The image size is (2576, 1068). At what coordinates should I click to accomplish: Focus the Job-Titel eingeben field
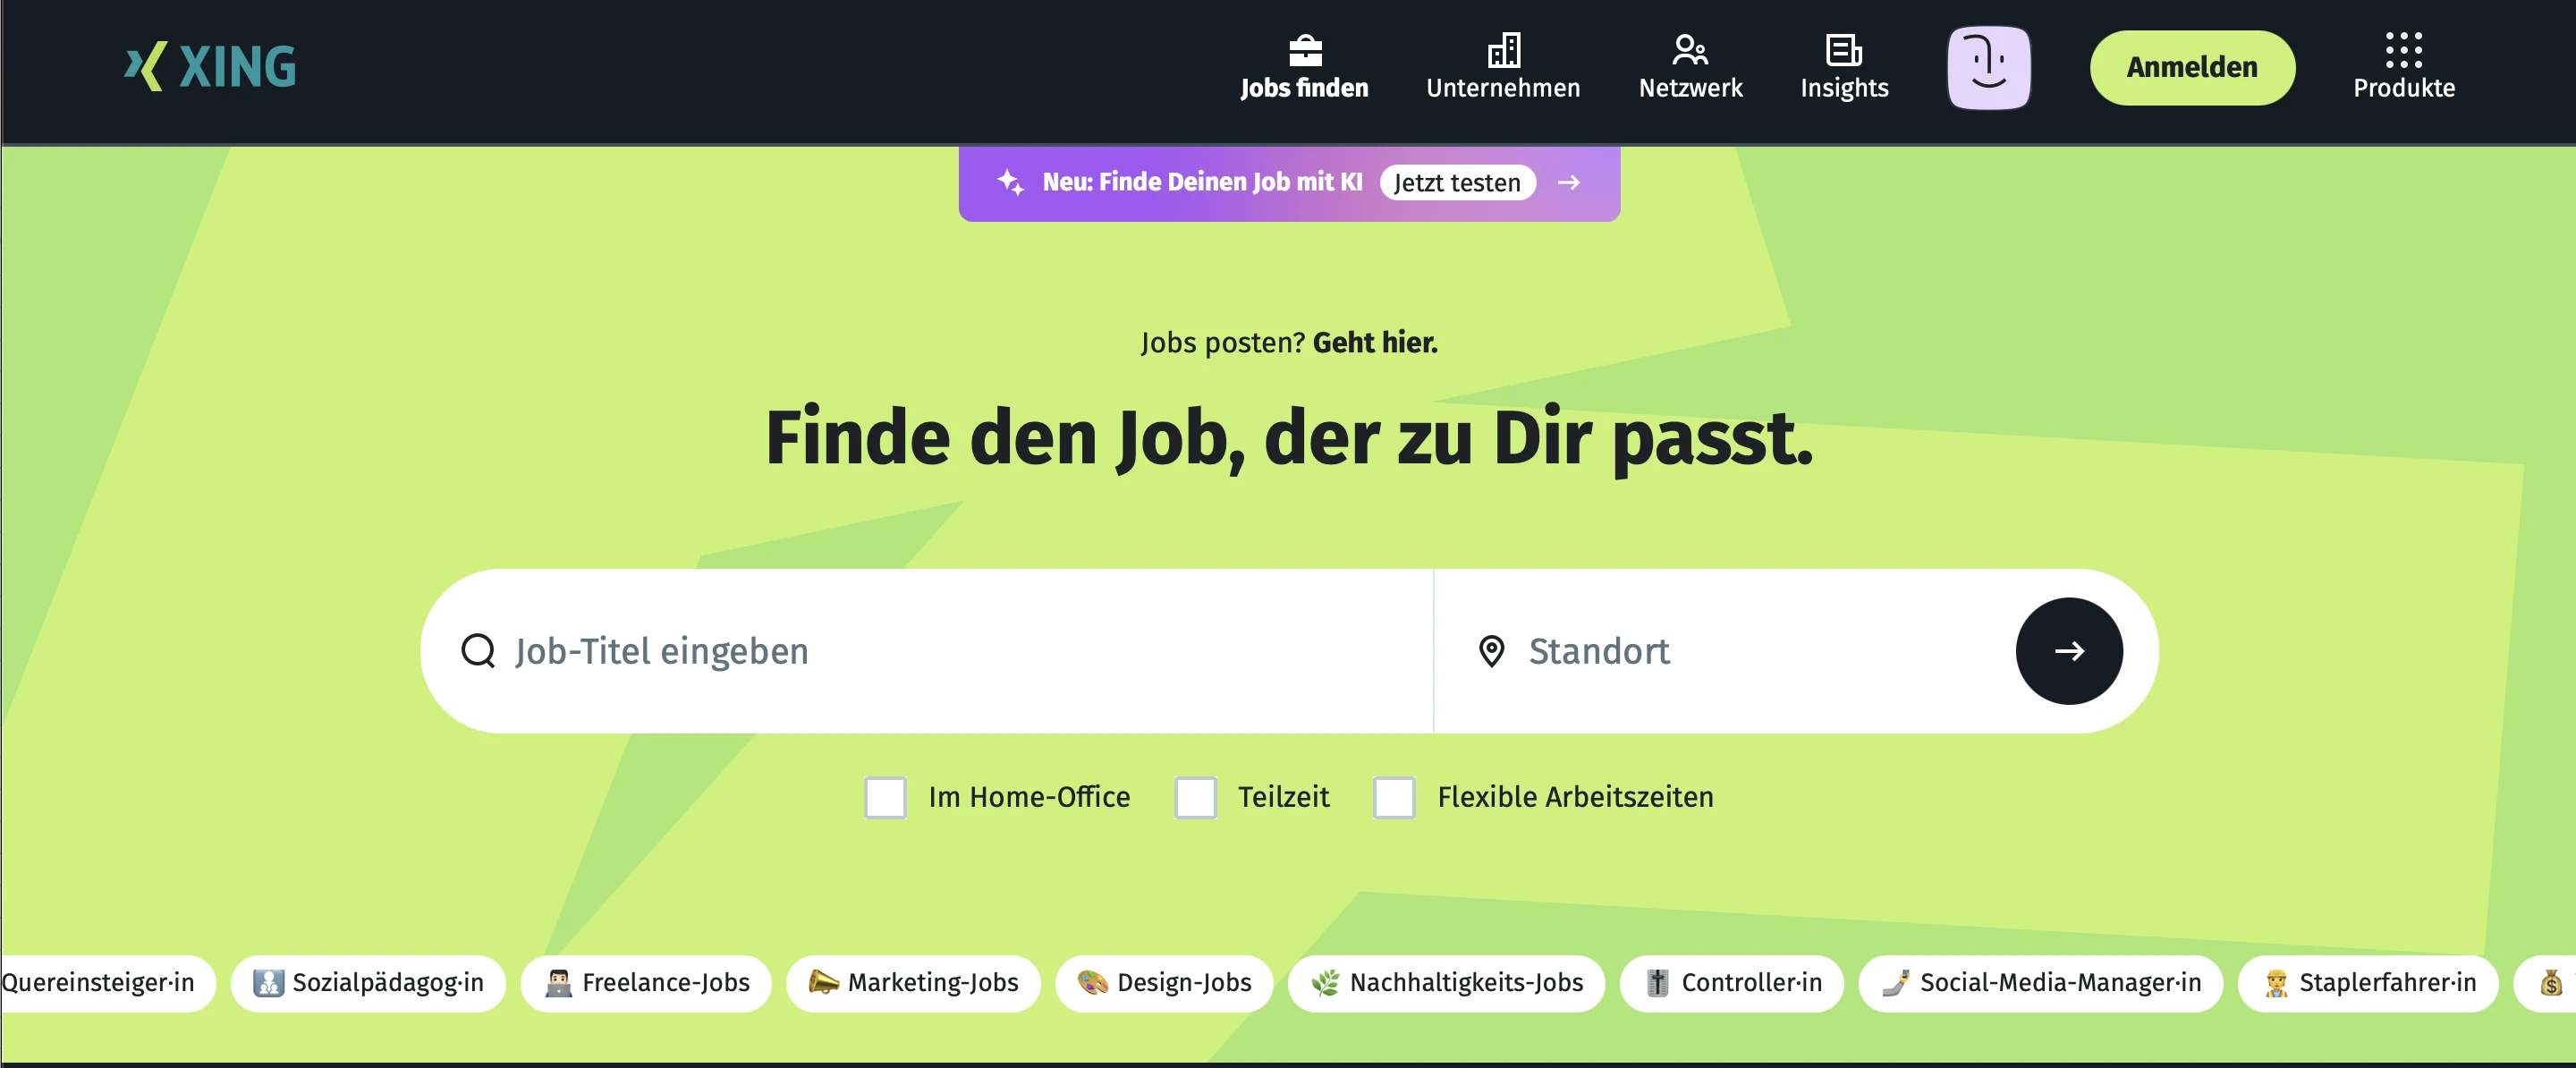point(927,651)
